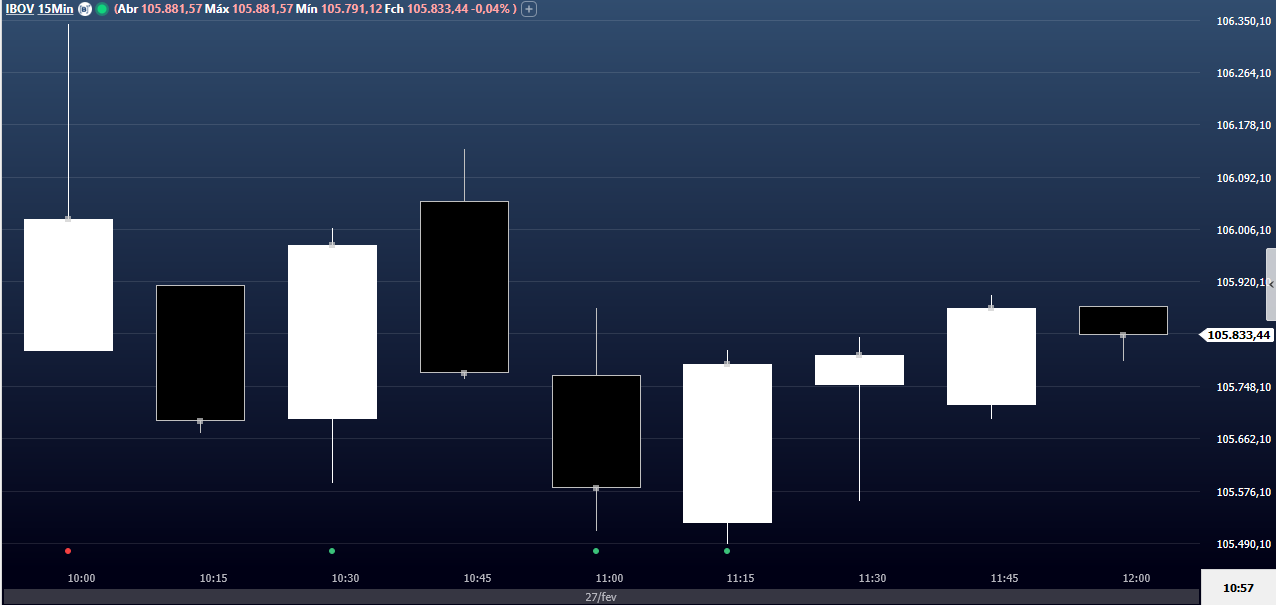This screenshot has width=1276, height=605.
Task: Click the green status indicator dot
Action: coord(102,9)
